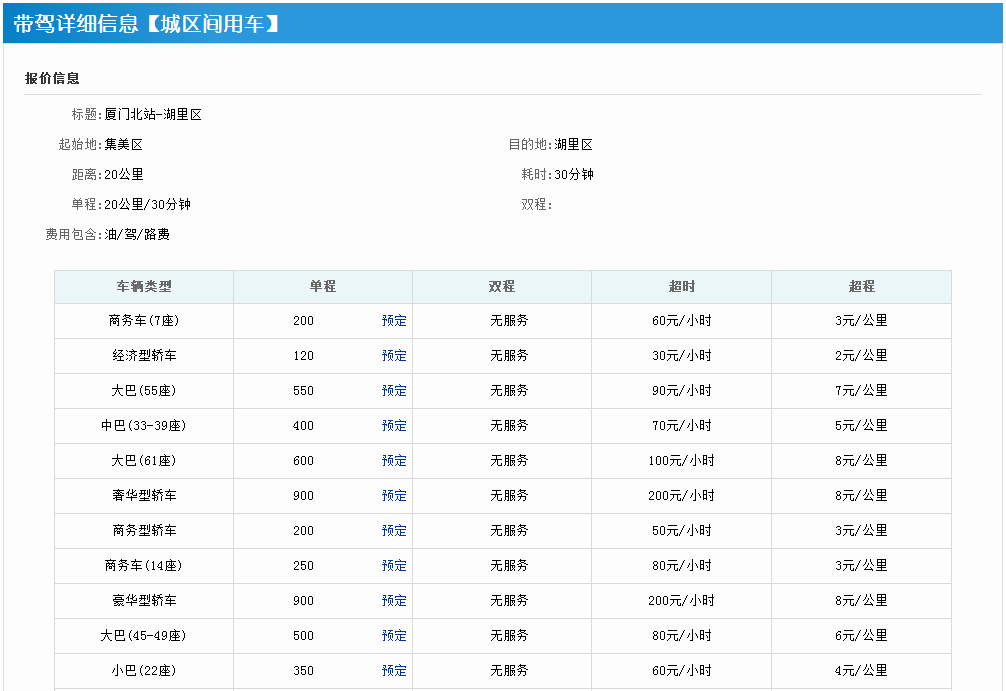This screenshot has width=1006, height=691.
Task: Click 预定 for 商务型轿车
Action: (394, 531)
